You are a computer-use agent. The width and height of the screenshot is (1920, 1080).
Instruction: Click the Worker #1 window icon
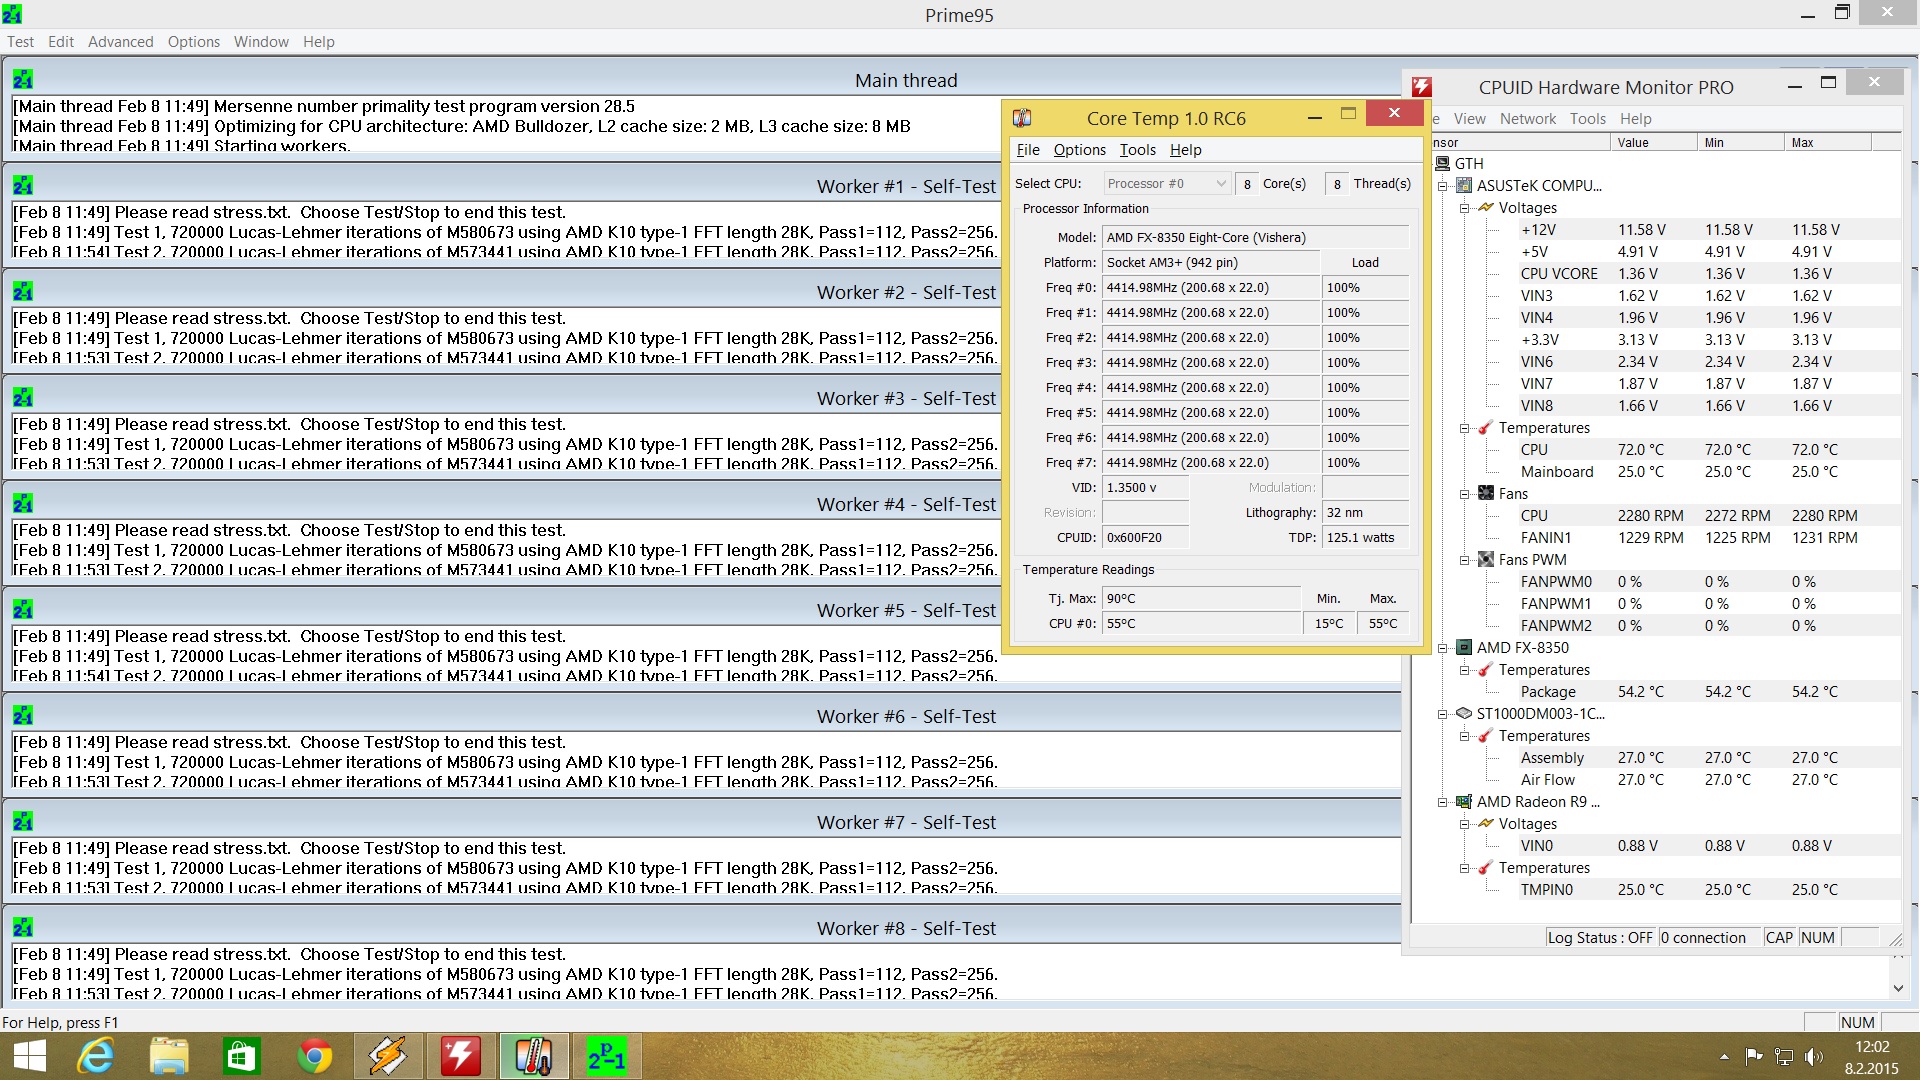[x=23, y=185]
